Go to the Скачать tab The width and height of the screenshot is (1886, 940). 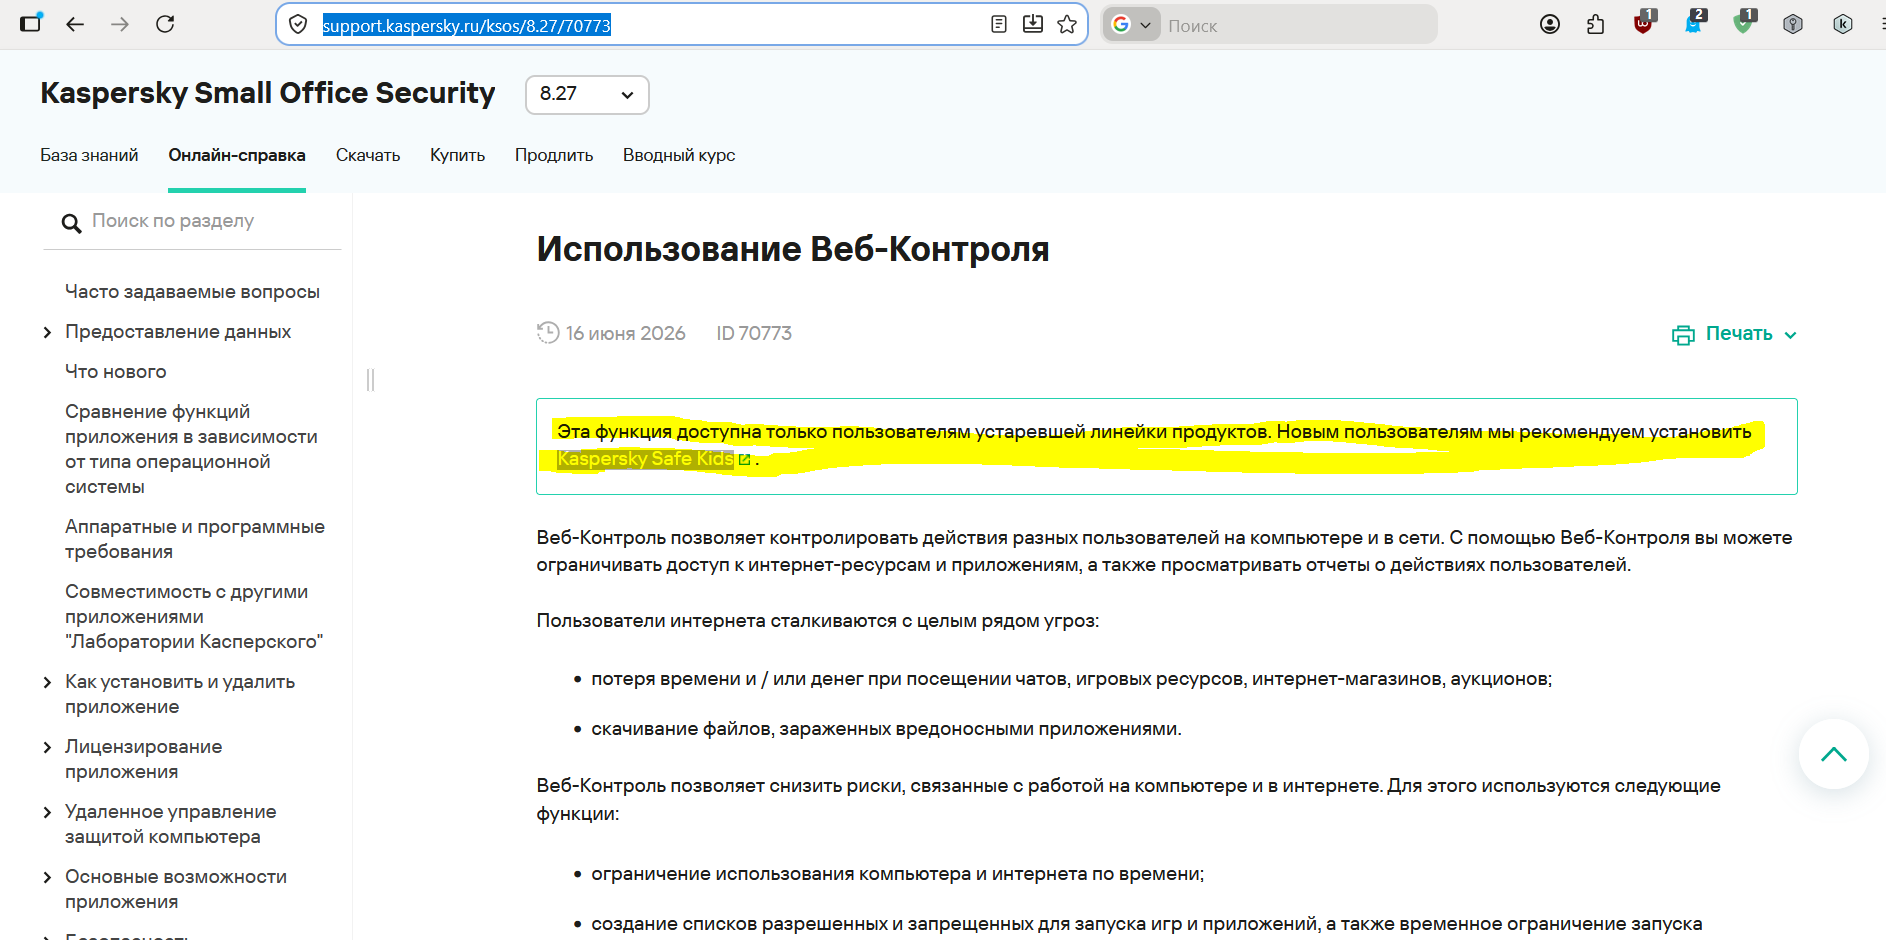(368, 155)
